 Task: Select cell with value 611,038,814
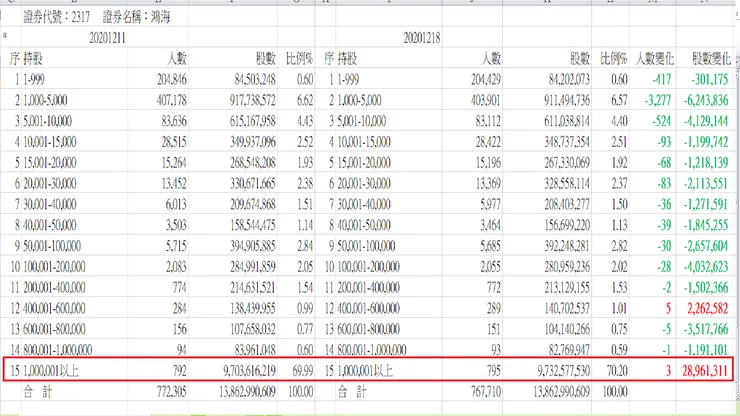tap(567, 121)
